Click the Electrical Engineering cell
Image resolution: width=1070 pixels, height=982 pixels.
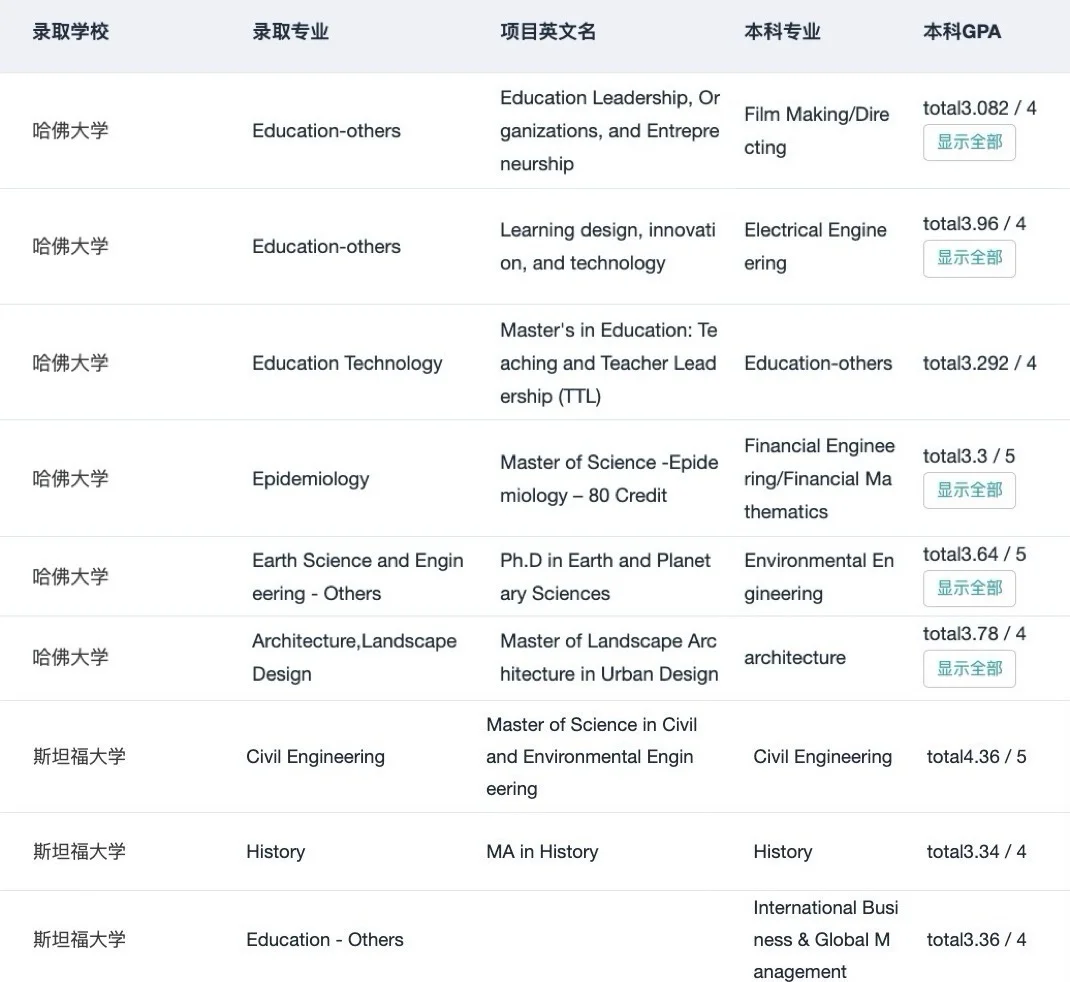[x=815, y=246]
